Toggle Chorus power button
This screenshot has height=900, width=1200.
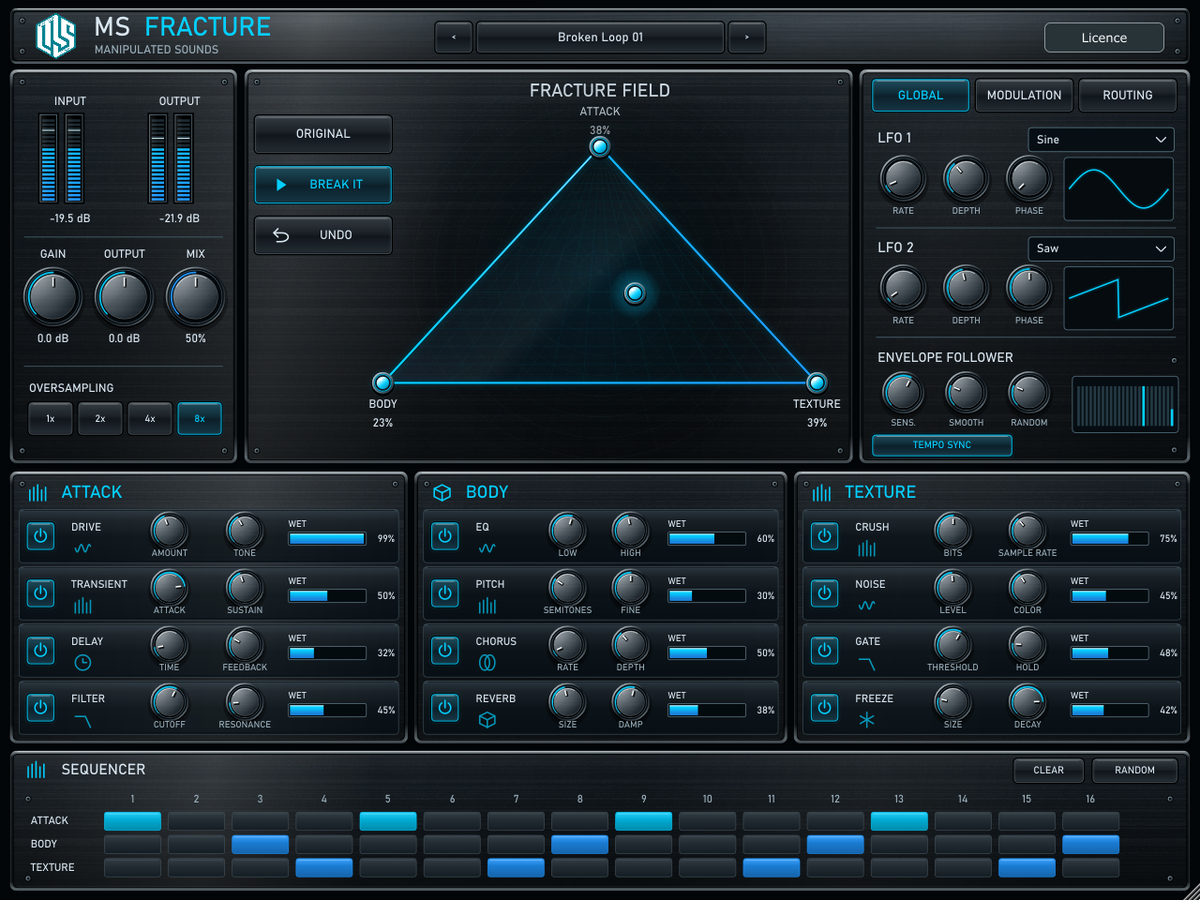click(x=445, y=650)
